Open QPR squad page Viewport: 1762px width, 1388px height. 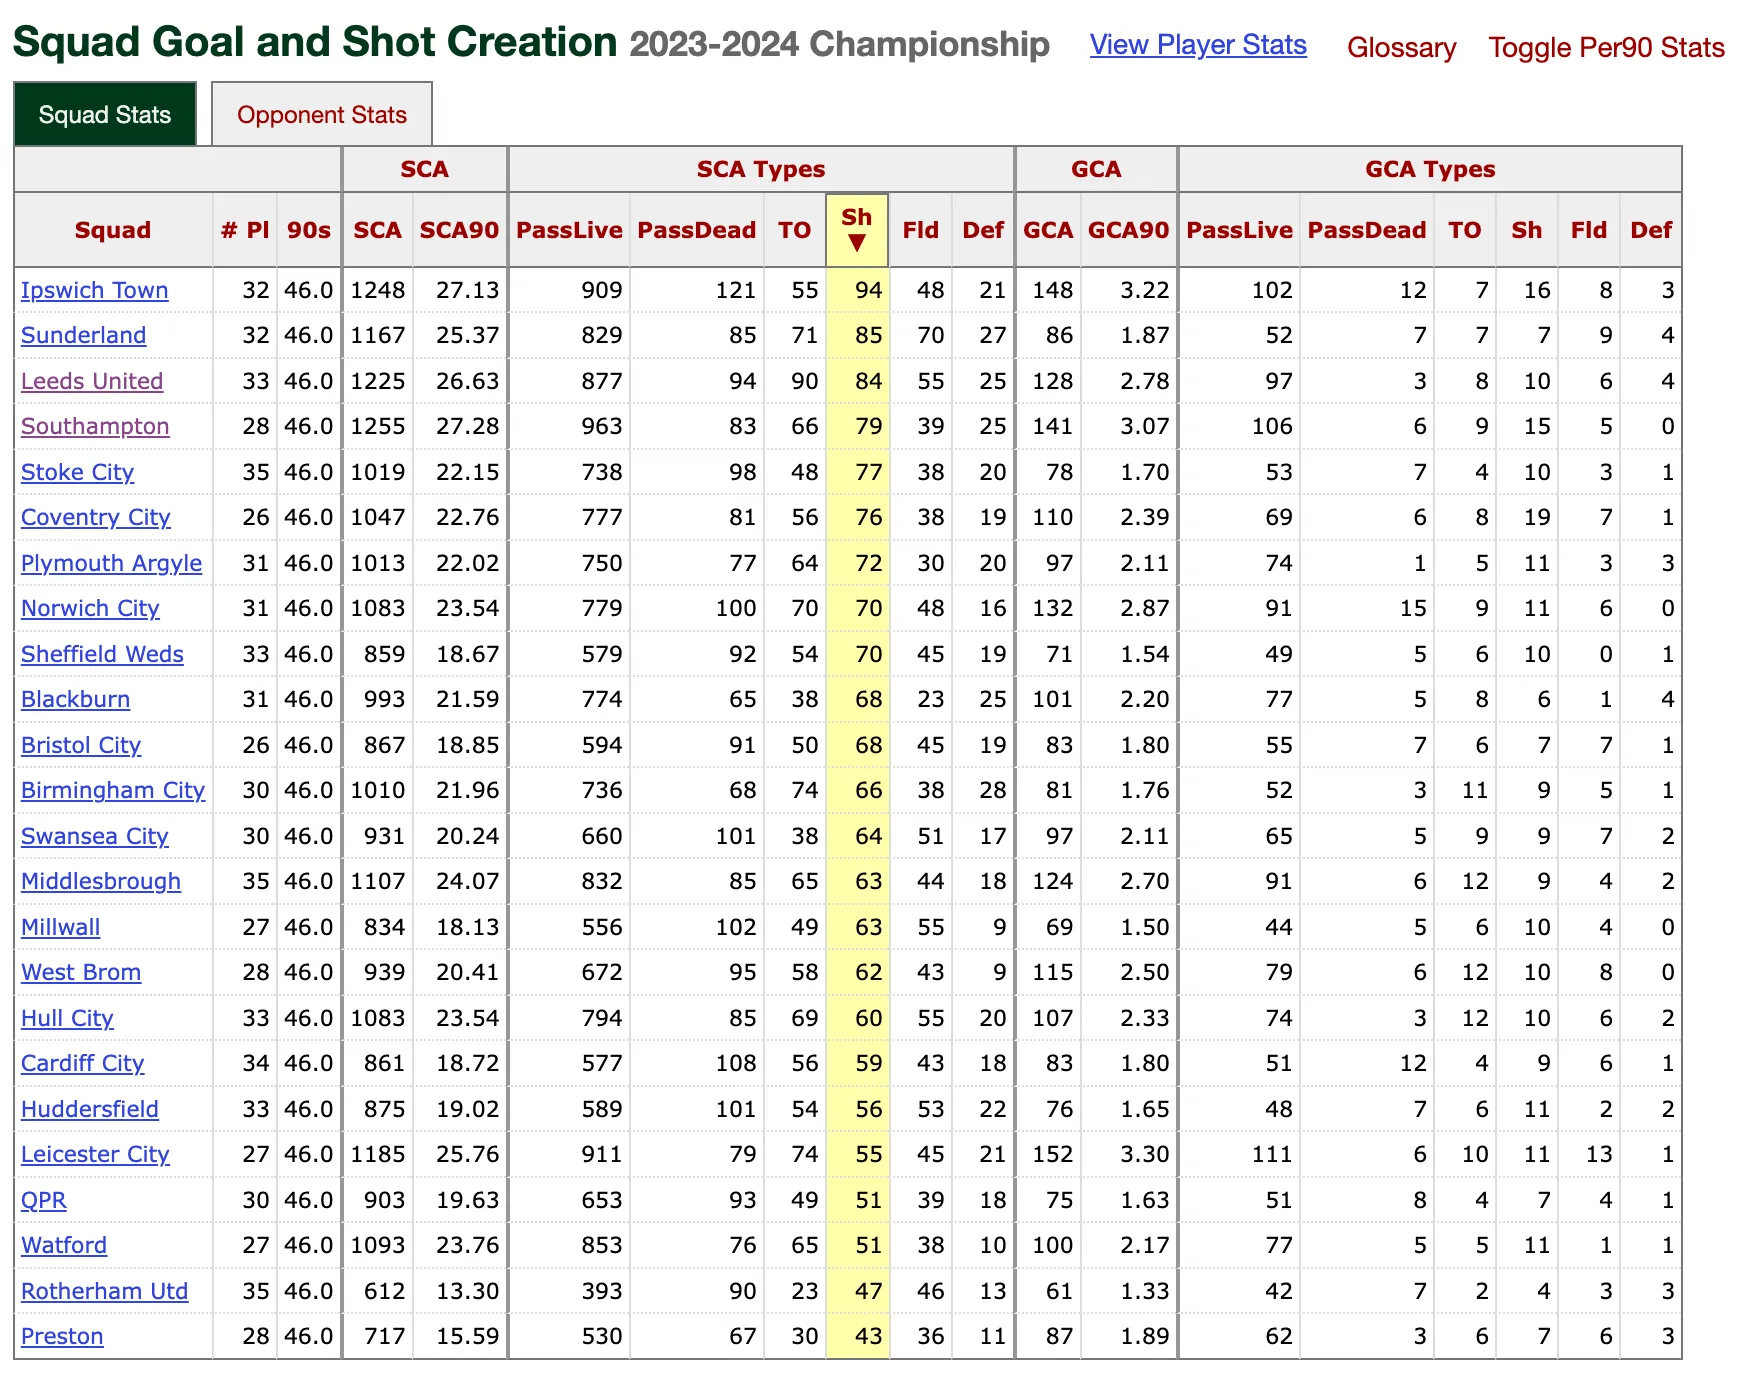click(x=44, y=1200)
